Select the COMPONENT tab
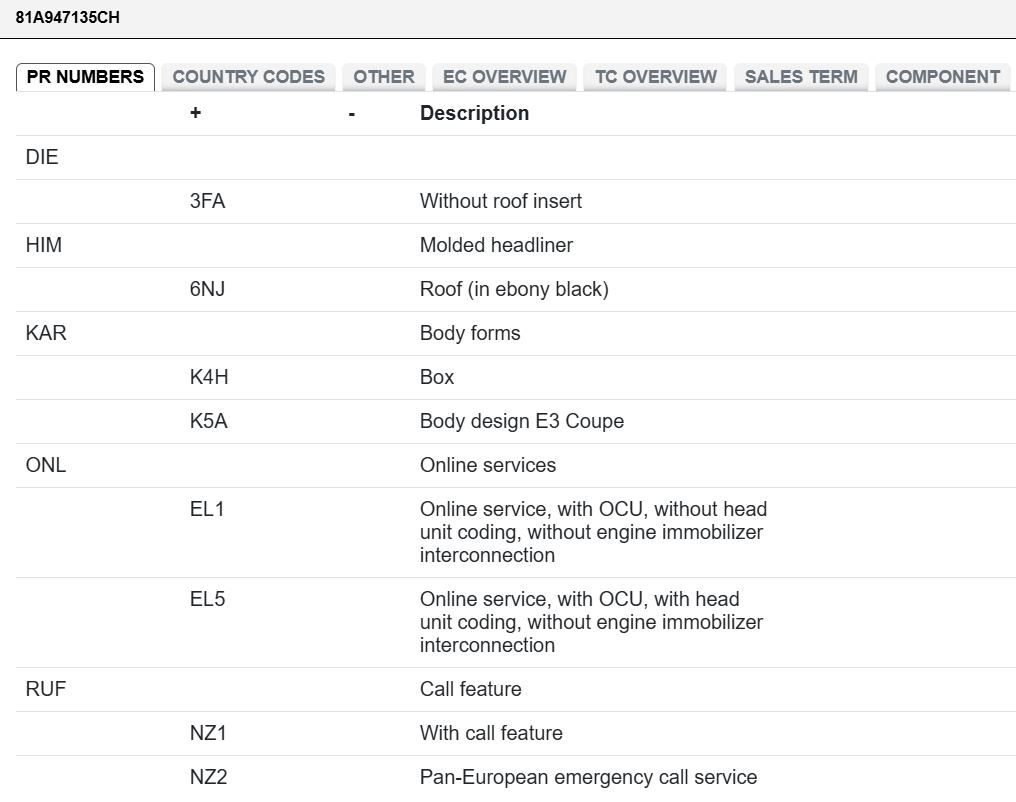Screen dimensions: 1016x802 (x=943, y=77)
